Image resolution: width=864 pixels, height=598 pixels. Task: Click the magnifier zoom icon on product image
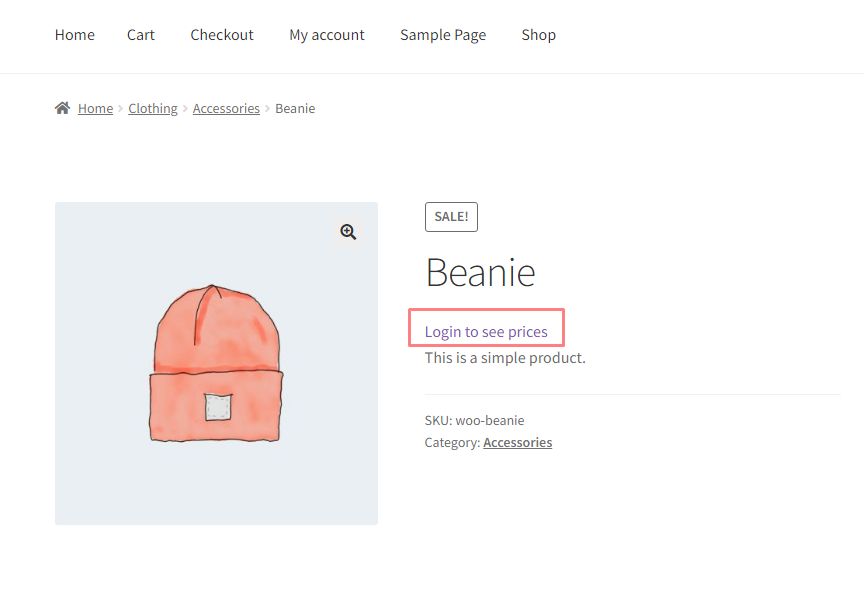(348, 232)
